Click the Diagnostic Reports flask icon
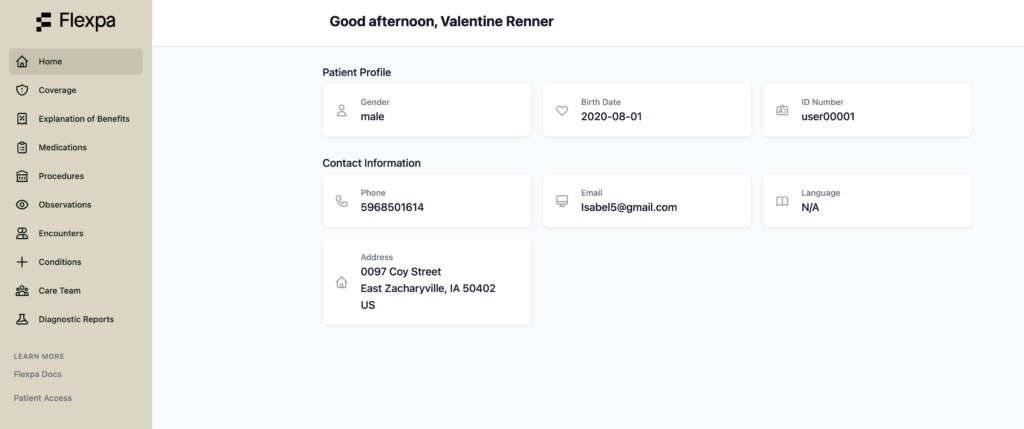 coord(22,320)
